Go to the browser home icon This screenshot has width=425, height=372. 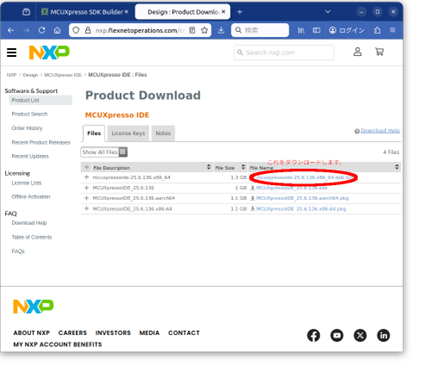(x=57, y=30)
